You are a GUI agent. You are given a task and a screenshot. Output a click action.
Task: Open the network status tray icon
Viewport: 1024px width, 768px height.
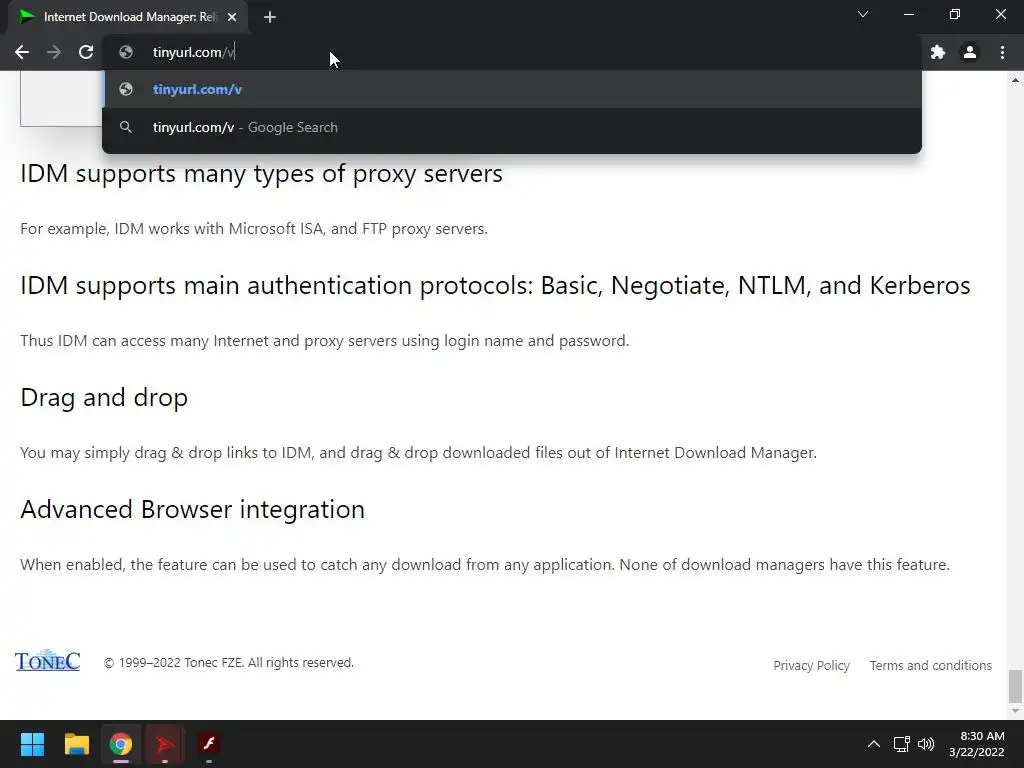point(901,744)
